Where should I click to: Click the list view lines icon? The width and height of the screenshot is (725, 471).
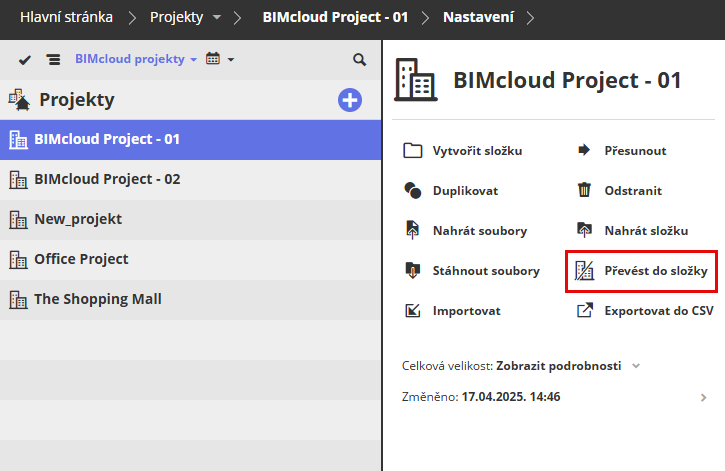[53, 60]
